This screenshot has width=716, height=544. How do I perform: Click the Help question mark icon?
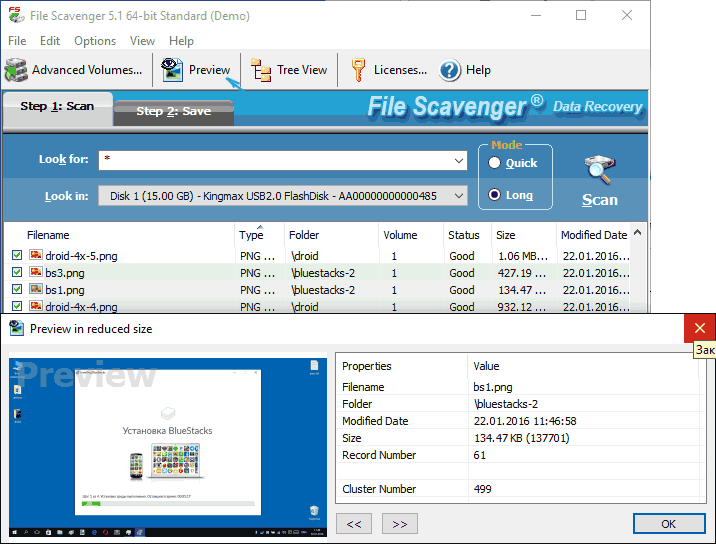click(450, 70)
